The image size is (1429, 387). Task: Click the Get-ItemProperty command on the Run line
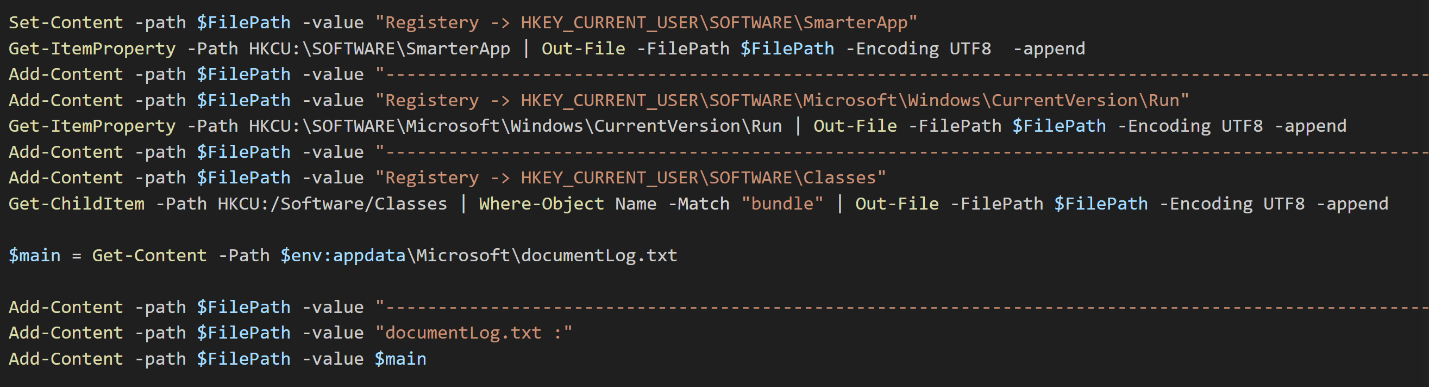[x=92, y=126]
